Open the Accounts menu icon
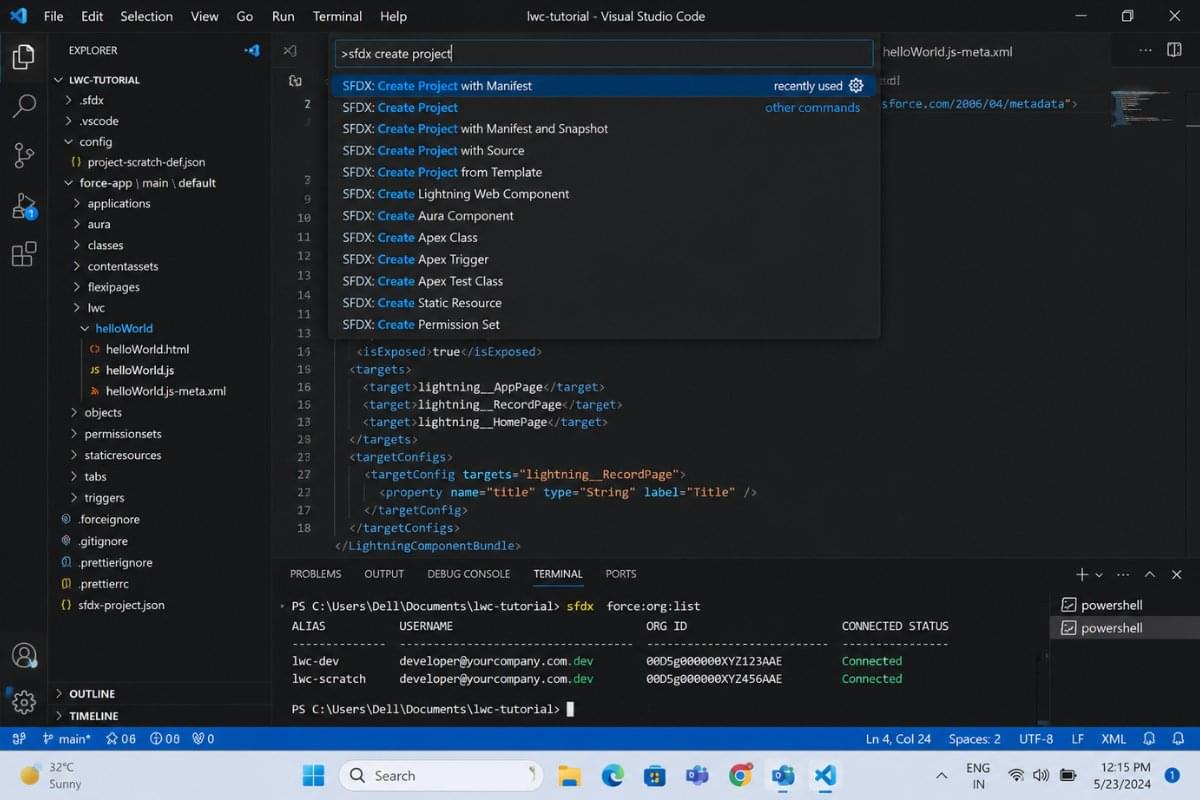The image size is (1200, 800). (x=23, y=655)
